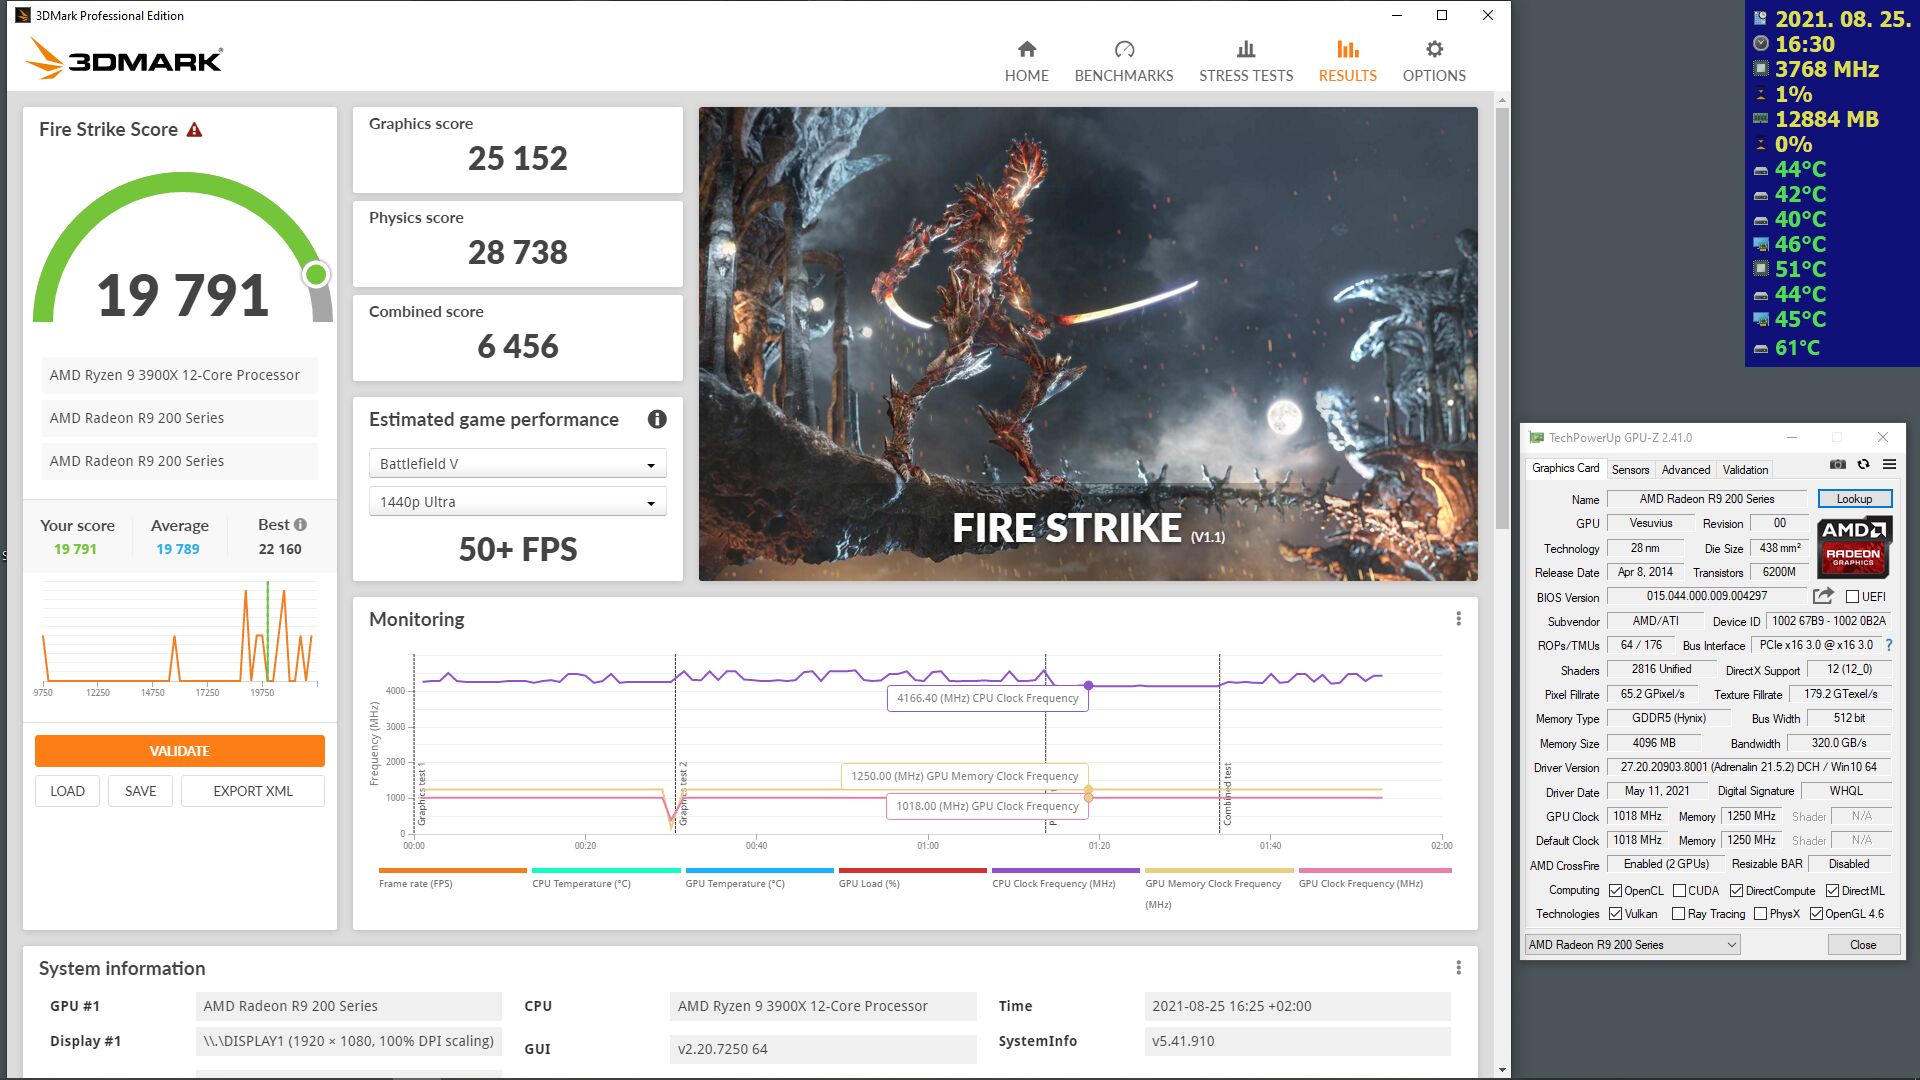The image size is (1920, 1080).
Task: Toggle the Ray Tracing checkbox
Action: pyautogui.click(x=1678, y=913)
